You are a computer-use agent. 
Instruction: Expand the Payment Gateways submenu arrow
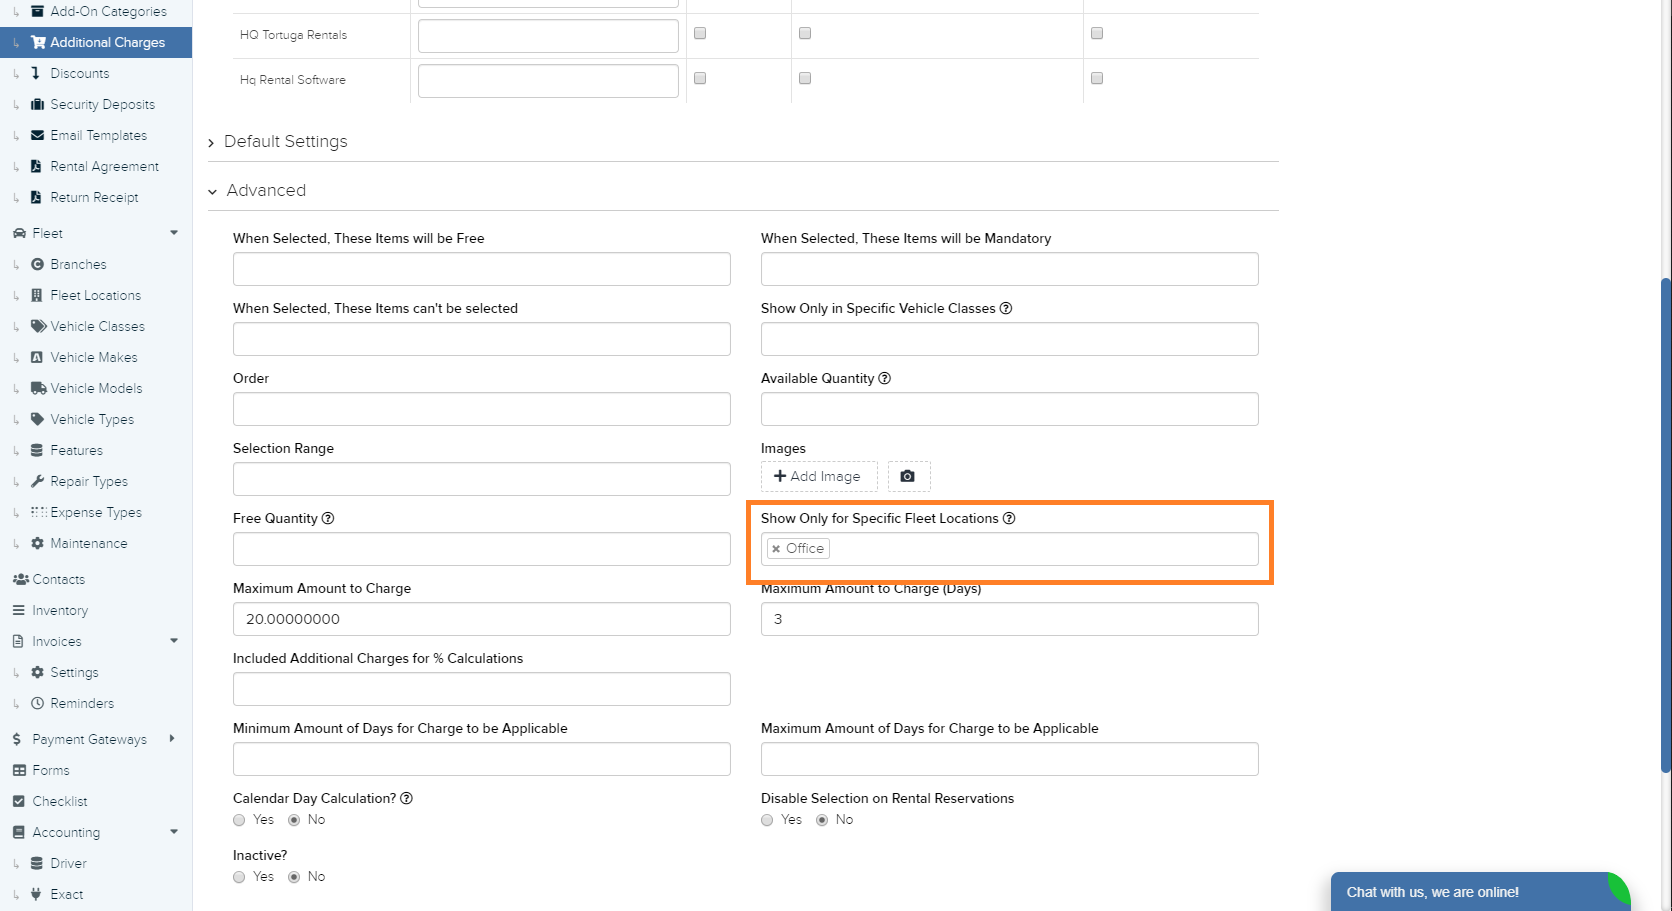172,739
